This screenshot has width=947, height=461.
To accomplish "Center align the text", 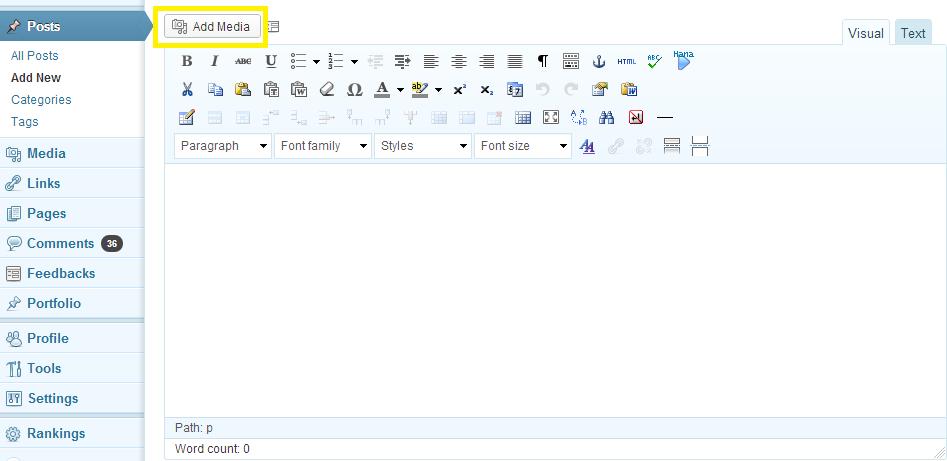I will click(459, 61).
